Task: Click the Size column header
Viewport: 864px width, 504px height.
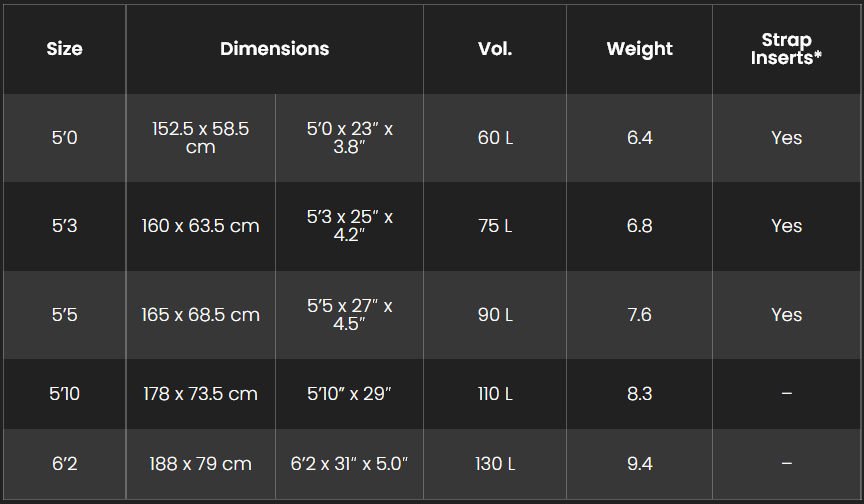Action: coord(64,49)
